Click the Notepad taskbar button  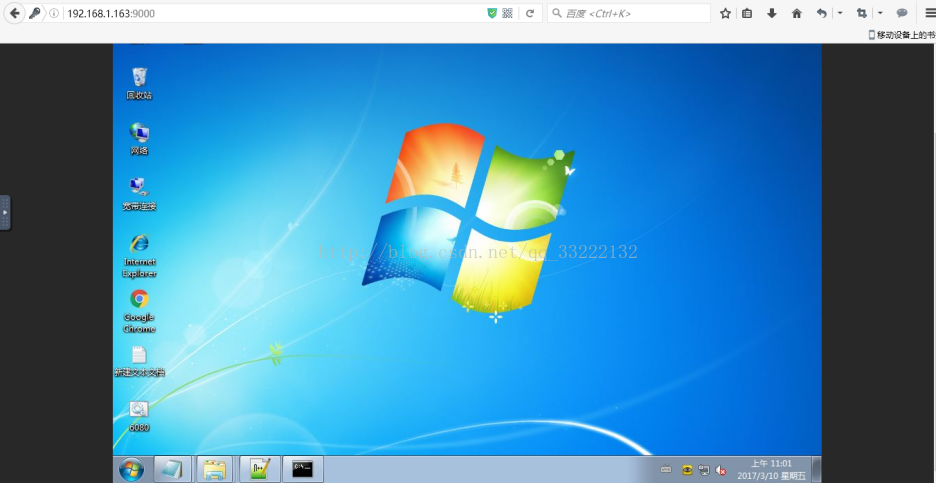point(173,469)
